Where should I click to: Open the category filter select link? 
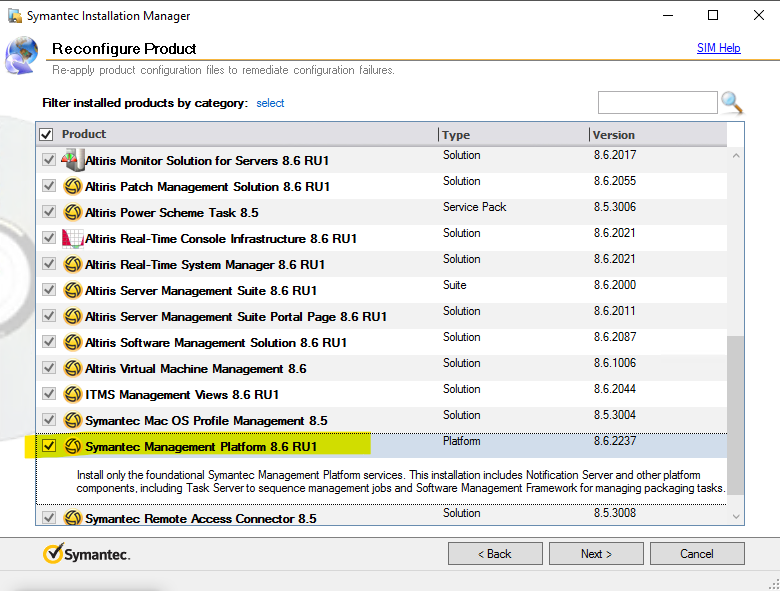(x=270, y=103)
